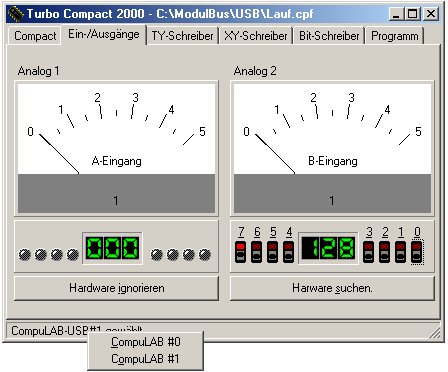This screenshot has height=372, width=448.
Task: Click the Analog 1 label
Action: coord(38,71)
